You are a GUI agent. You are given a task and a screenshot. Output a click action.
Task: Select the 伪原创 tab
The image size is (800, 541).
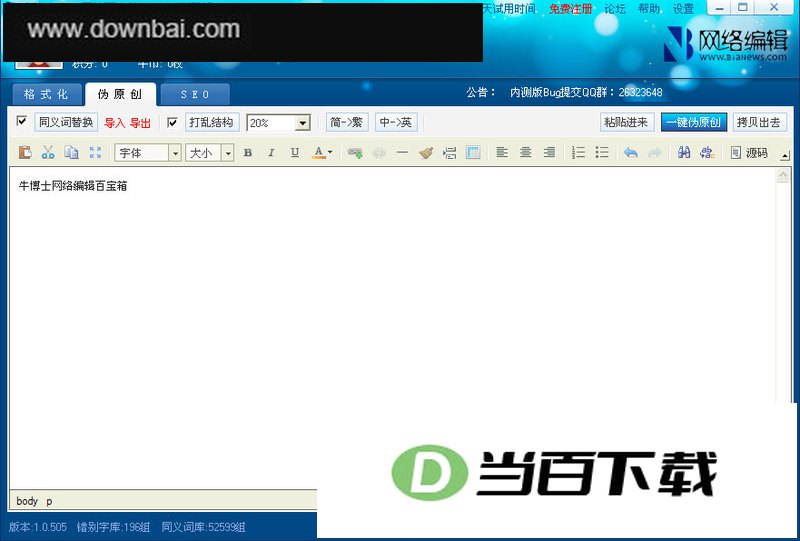click(x=120, y=94)
